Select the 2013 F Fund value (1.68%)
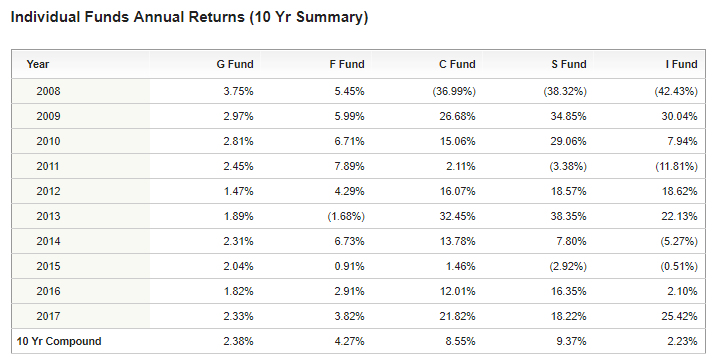 [x=346, y=216]
